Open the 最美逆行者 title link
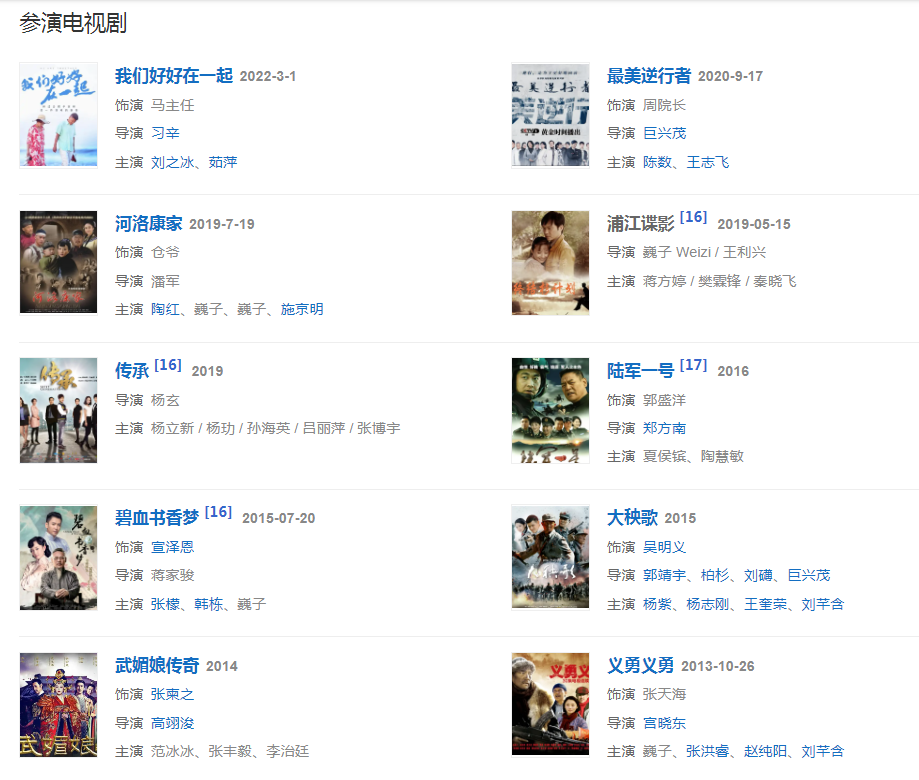Screen dimensions: 919x780 tap(649, 76)
